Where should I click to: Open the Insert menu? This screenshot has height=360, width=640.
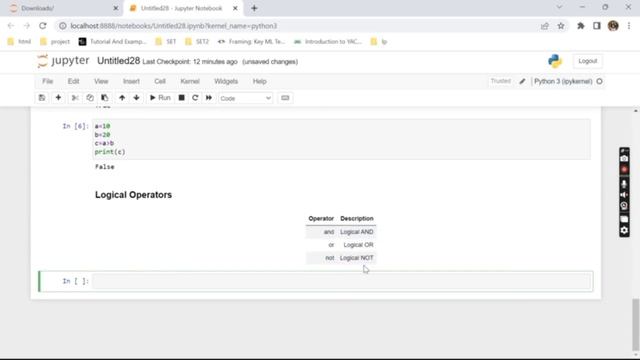click(x=131, y=81)
